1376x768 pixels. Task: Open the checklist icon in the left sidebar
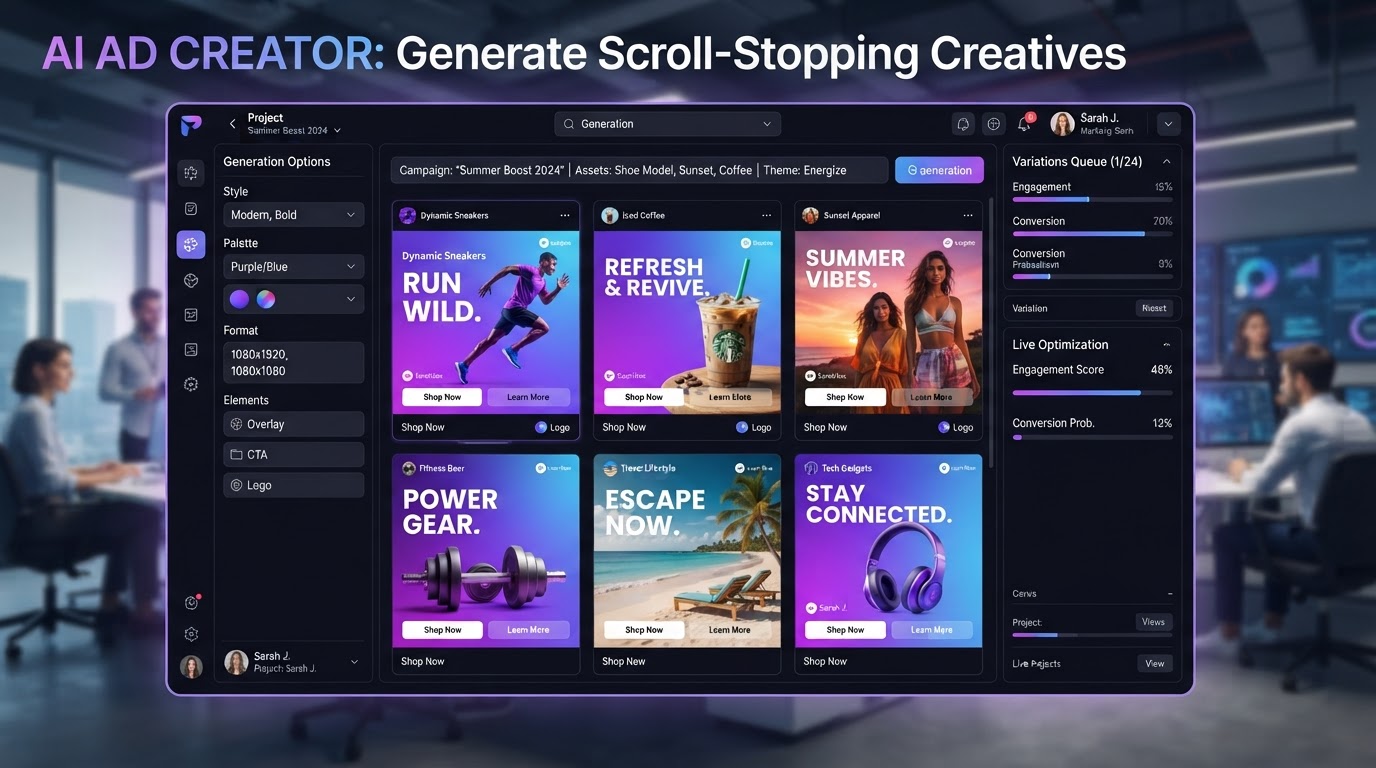coord(191,209)
